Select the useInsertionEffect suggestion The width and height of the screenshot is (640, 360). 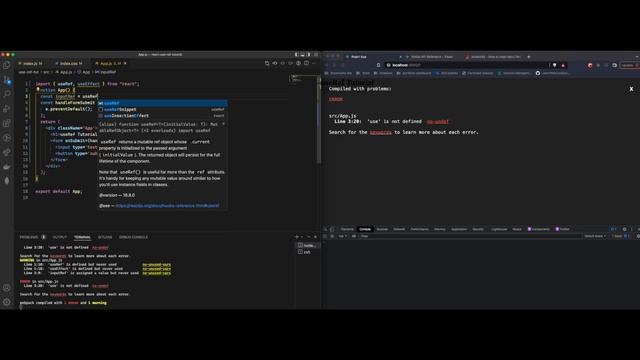click(x=162, y=116)
